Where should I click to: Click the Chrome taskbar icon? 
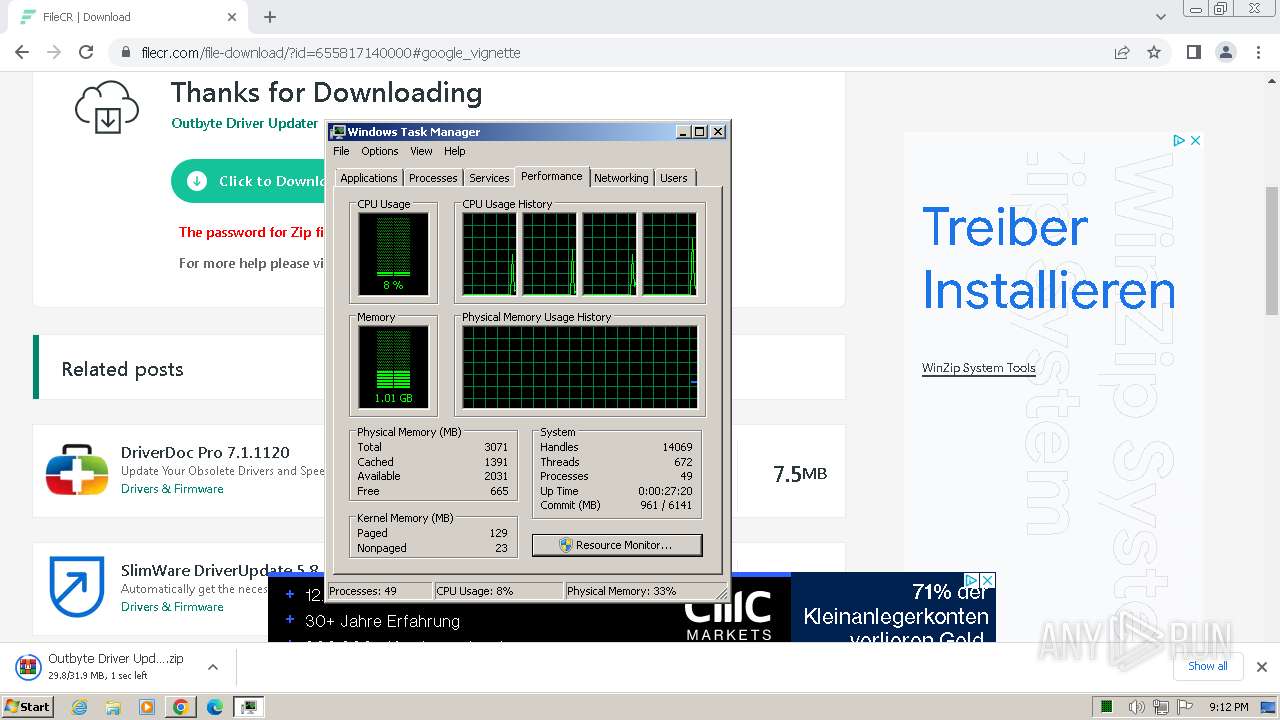(180, 707)
